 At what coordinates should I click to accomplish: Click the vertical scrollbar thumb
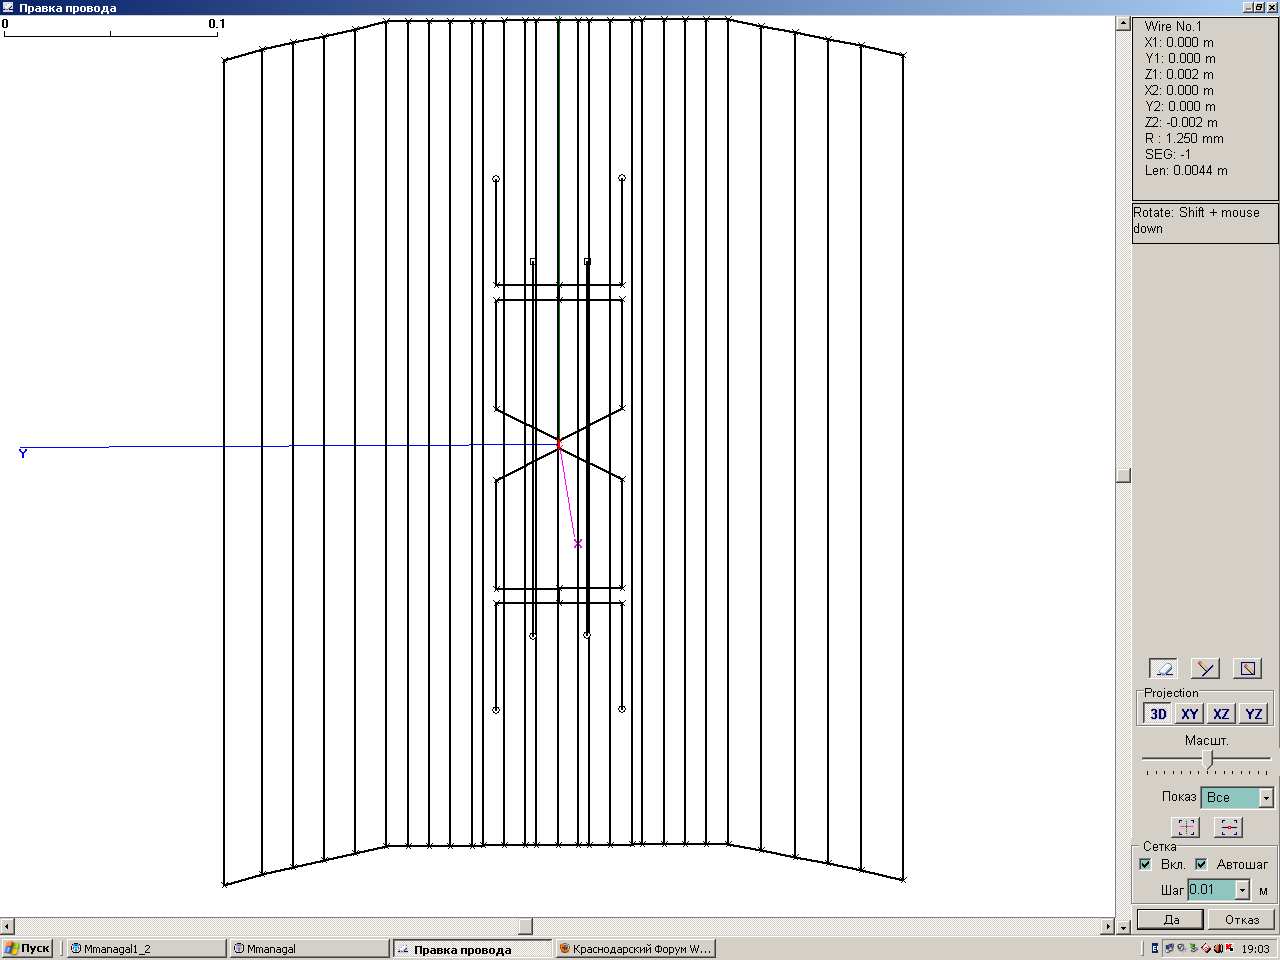point(1123,476)
